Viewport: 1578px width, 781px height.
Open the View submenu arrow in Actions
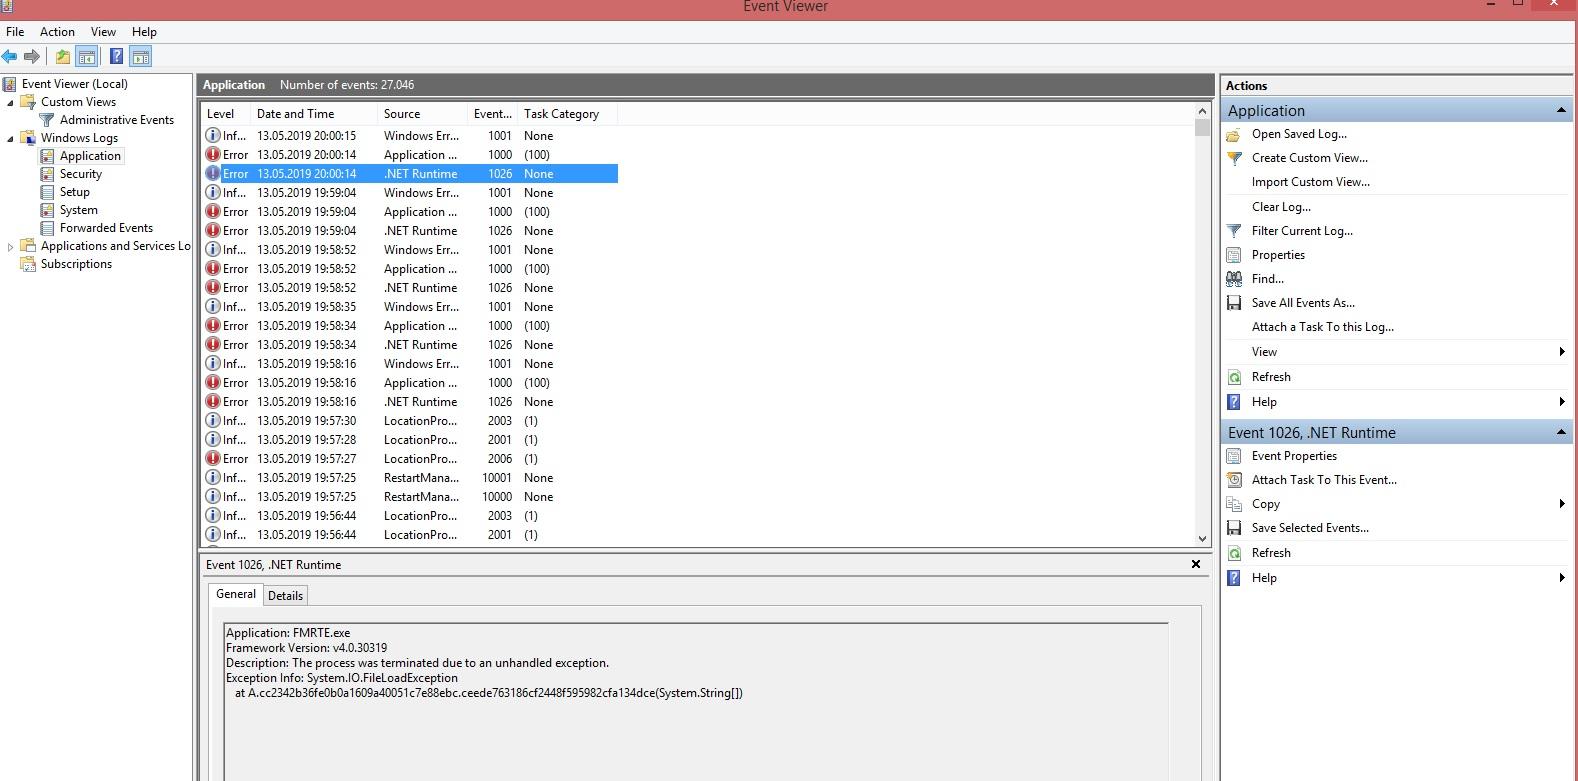1562,352
